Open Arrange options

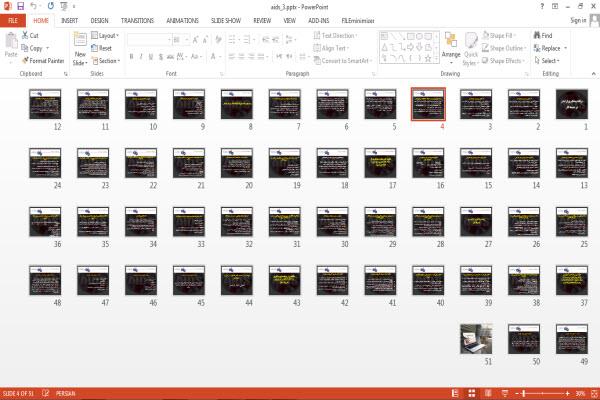451,49
